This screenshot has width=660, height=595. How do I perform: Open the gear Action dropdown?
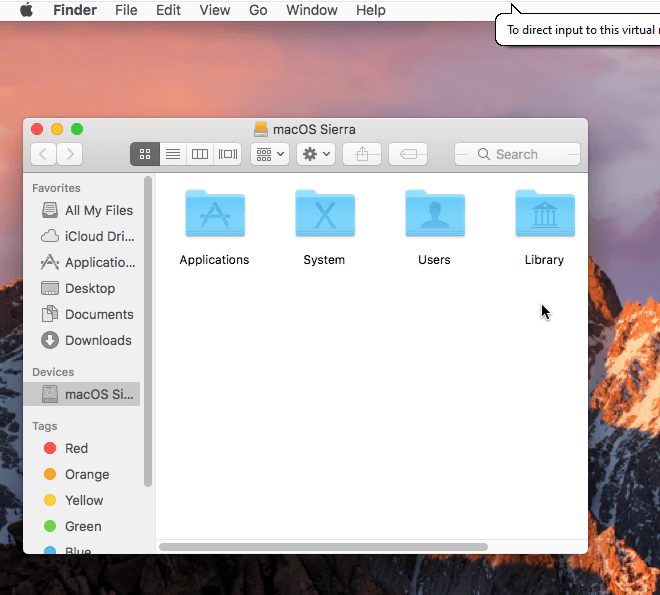click(x=316, y=154)
